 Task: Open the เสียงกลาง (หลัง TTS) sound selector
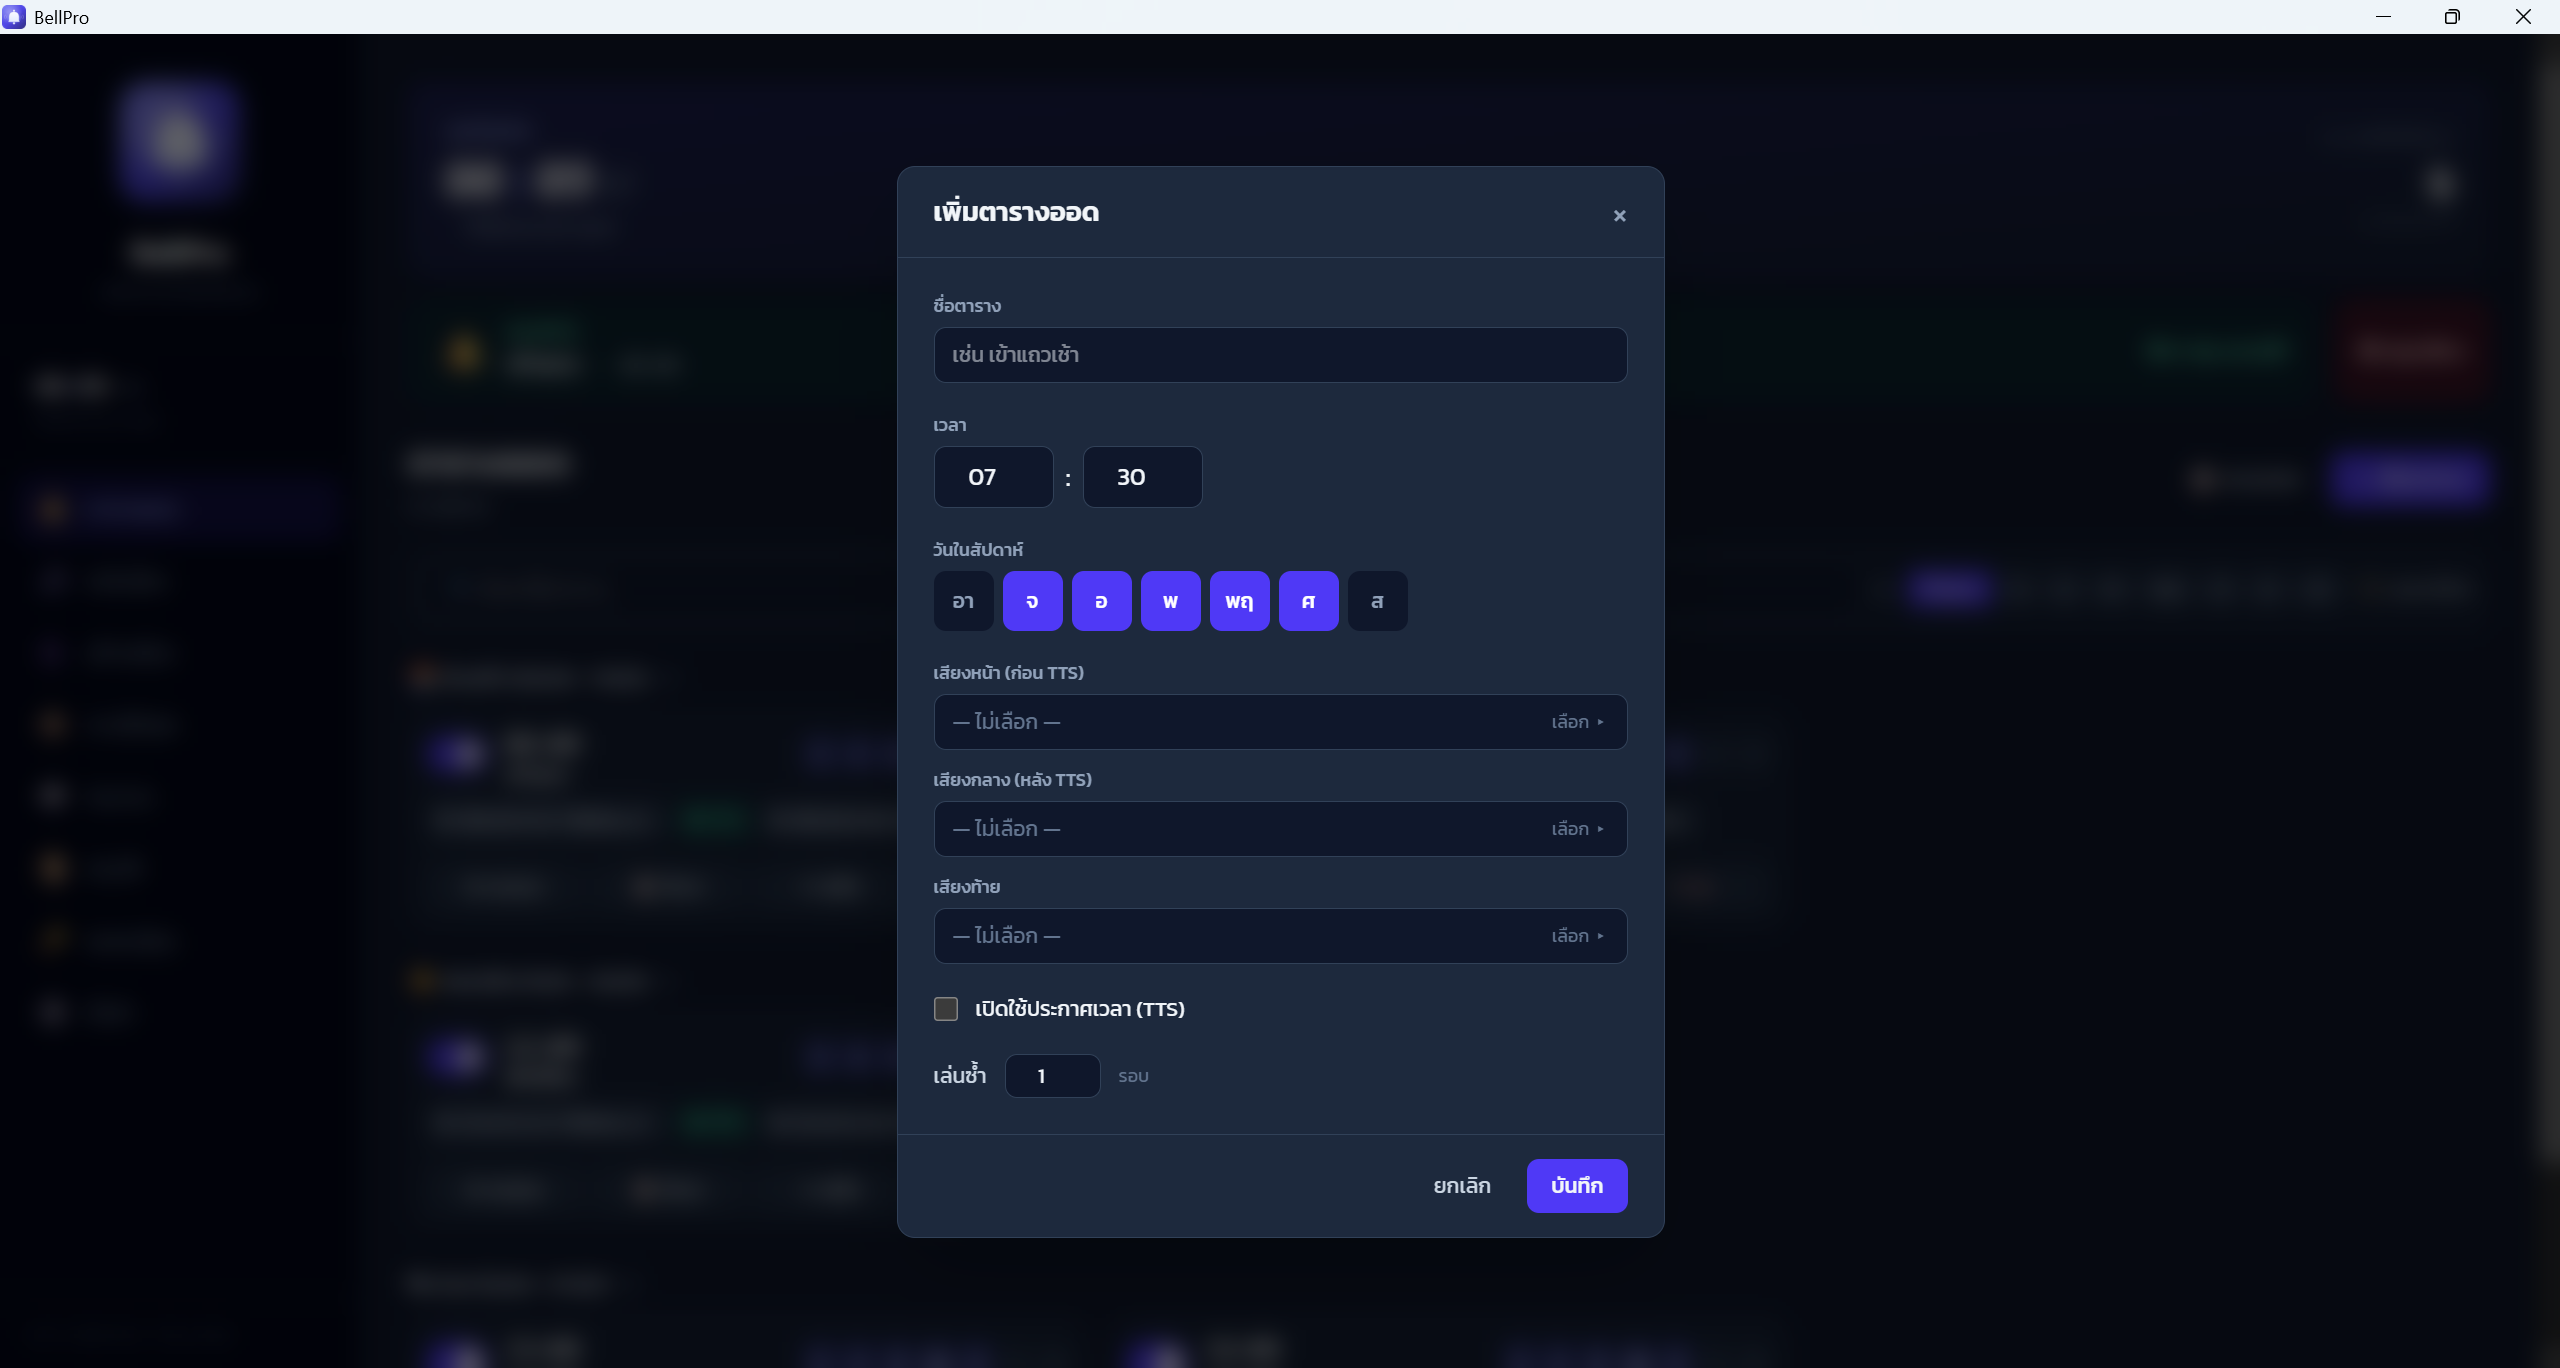[x=1280, y=829]
